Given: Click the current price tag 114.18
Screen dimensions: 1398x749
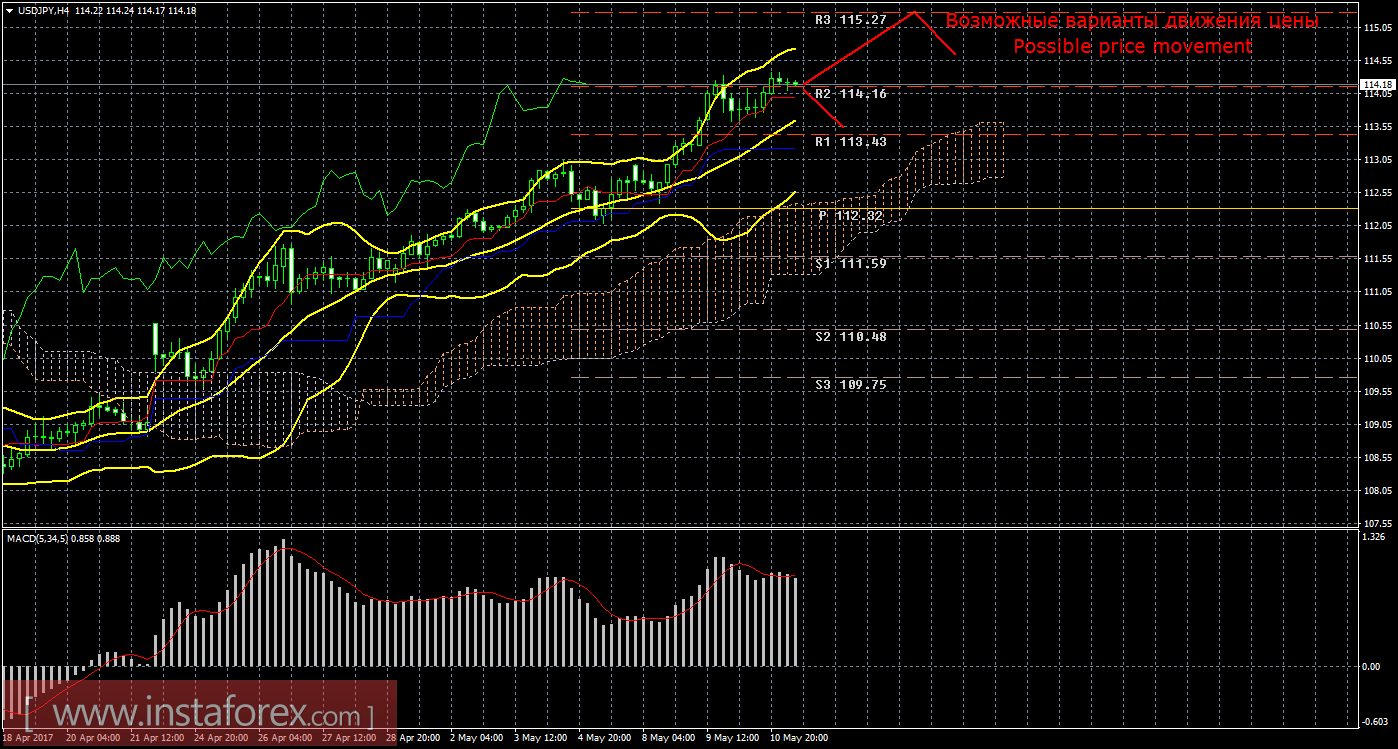Looking at the screenshot, I should [1377, 85].
